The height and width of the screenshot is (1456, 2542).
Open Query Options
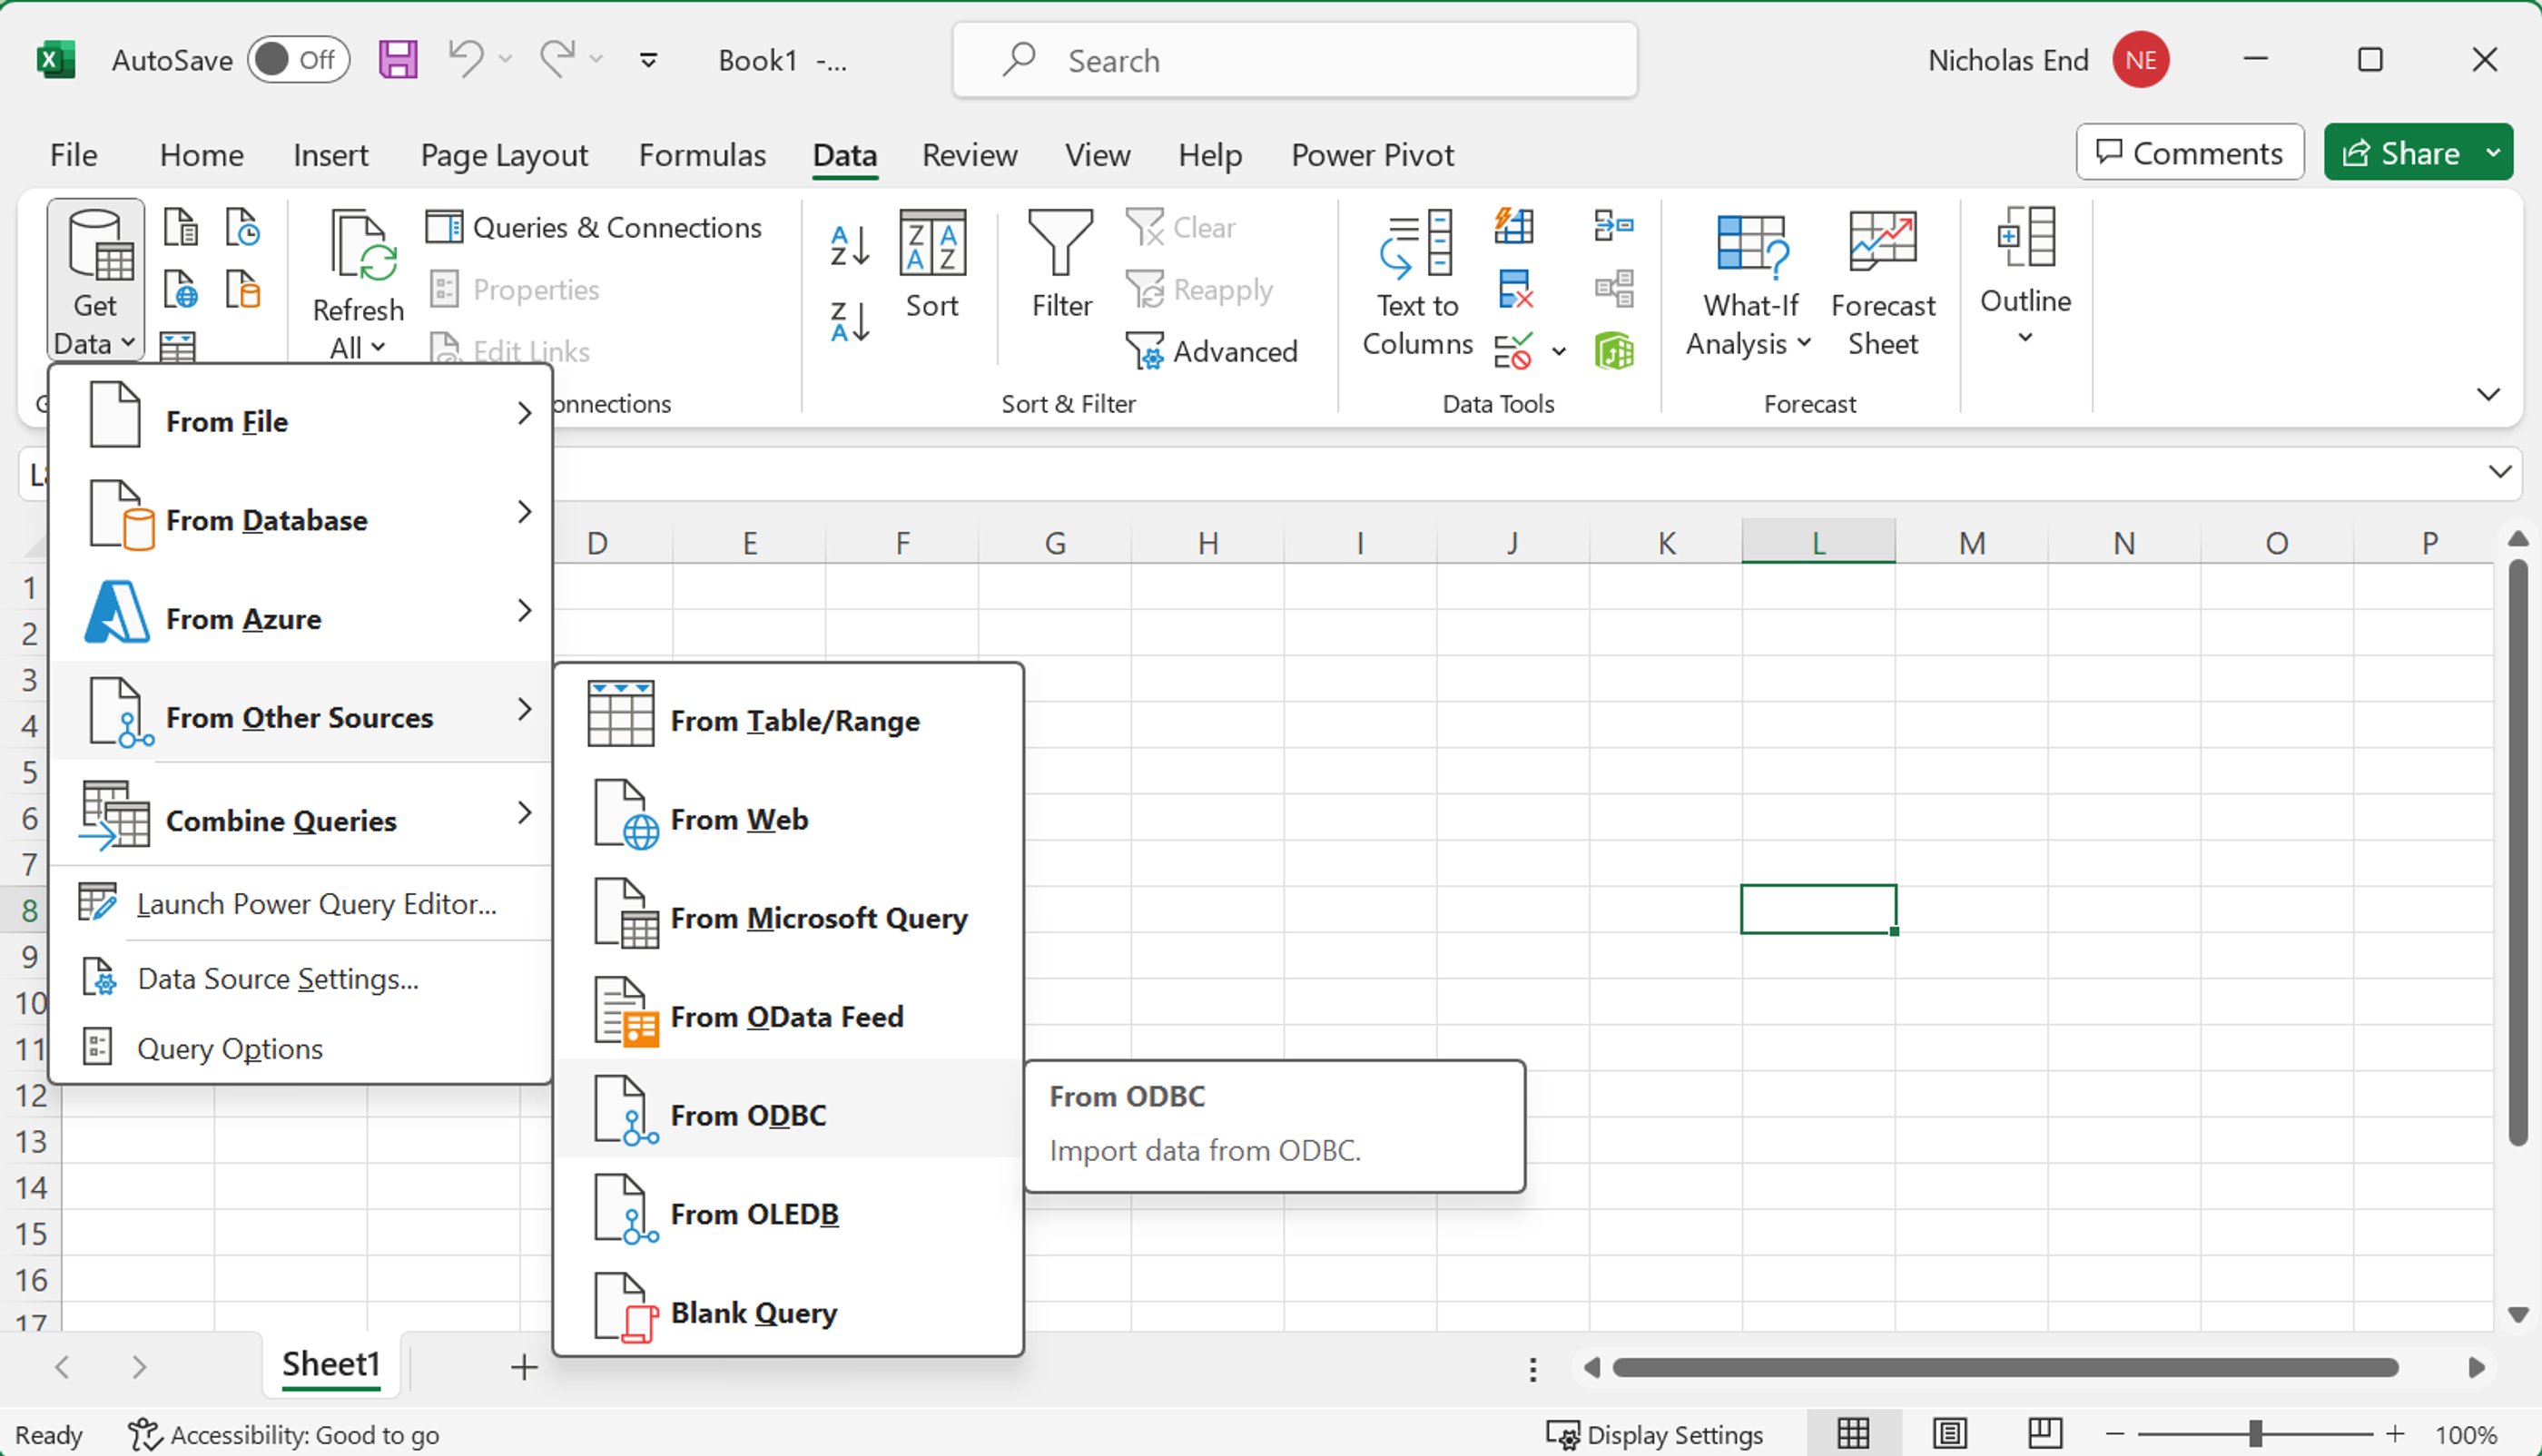coord(301,1048)
